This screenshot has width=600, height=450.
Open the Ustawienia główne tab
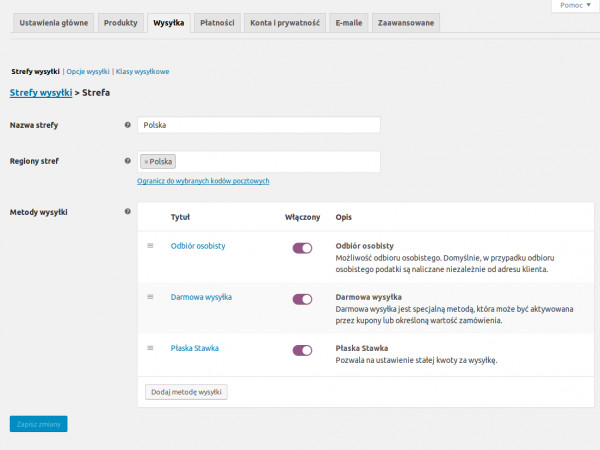point(54,23)
